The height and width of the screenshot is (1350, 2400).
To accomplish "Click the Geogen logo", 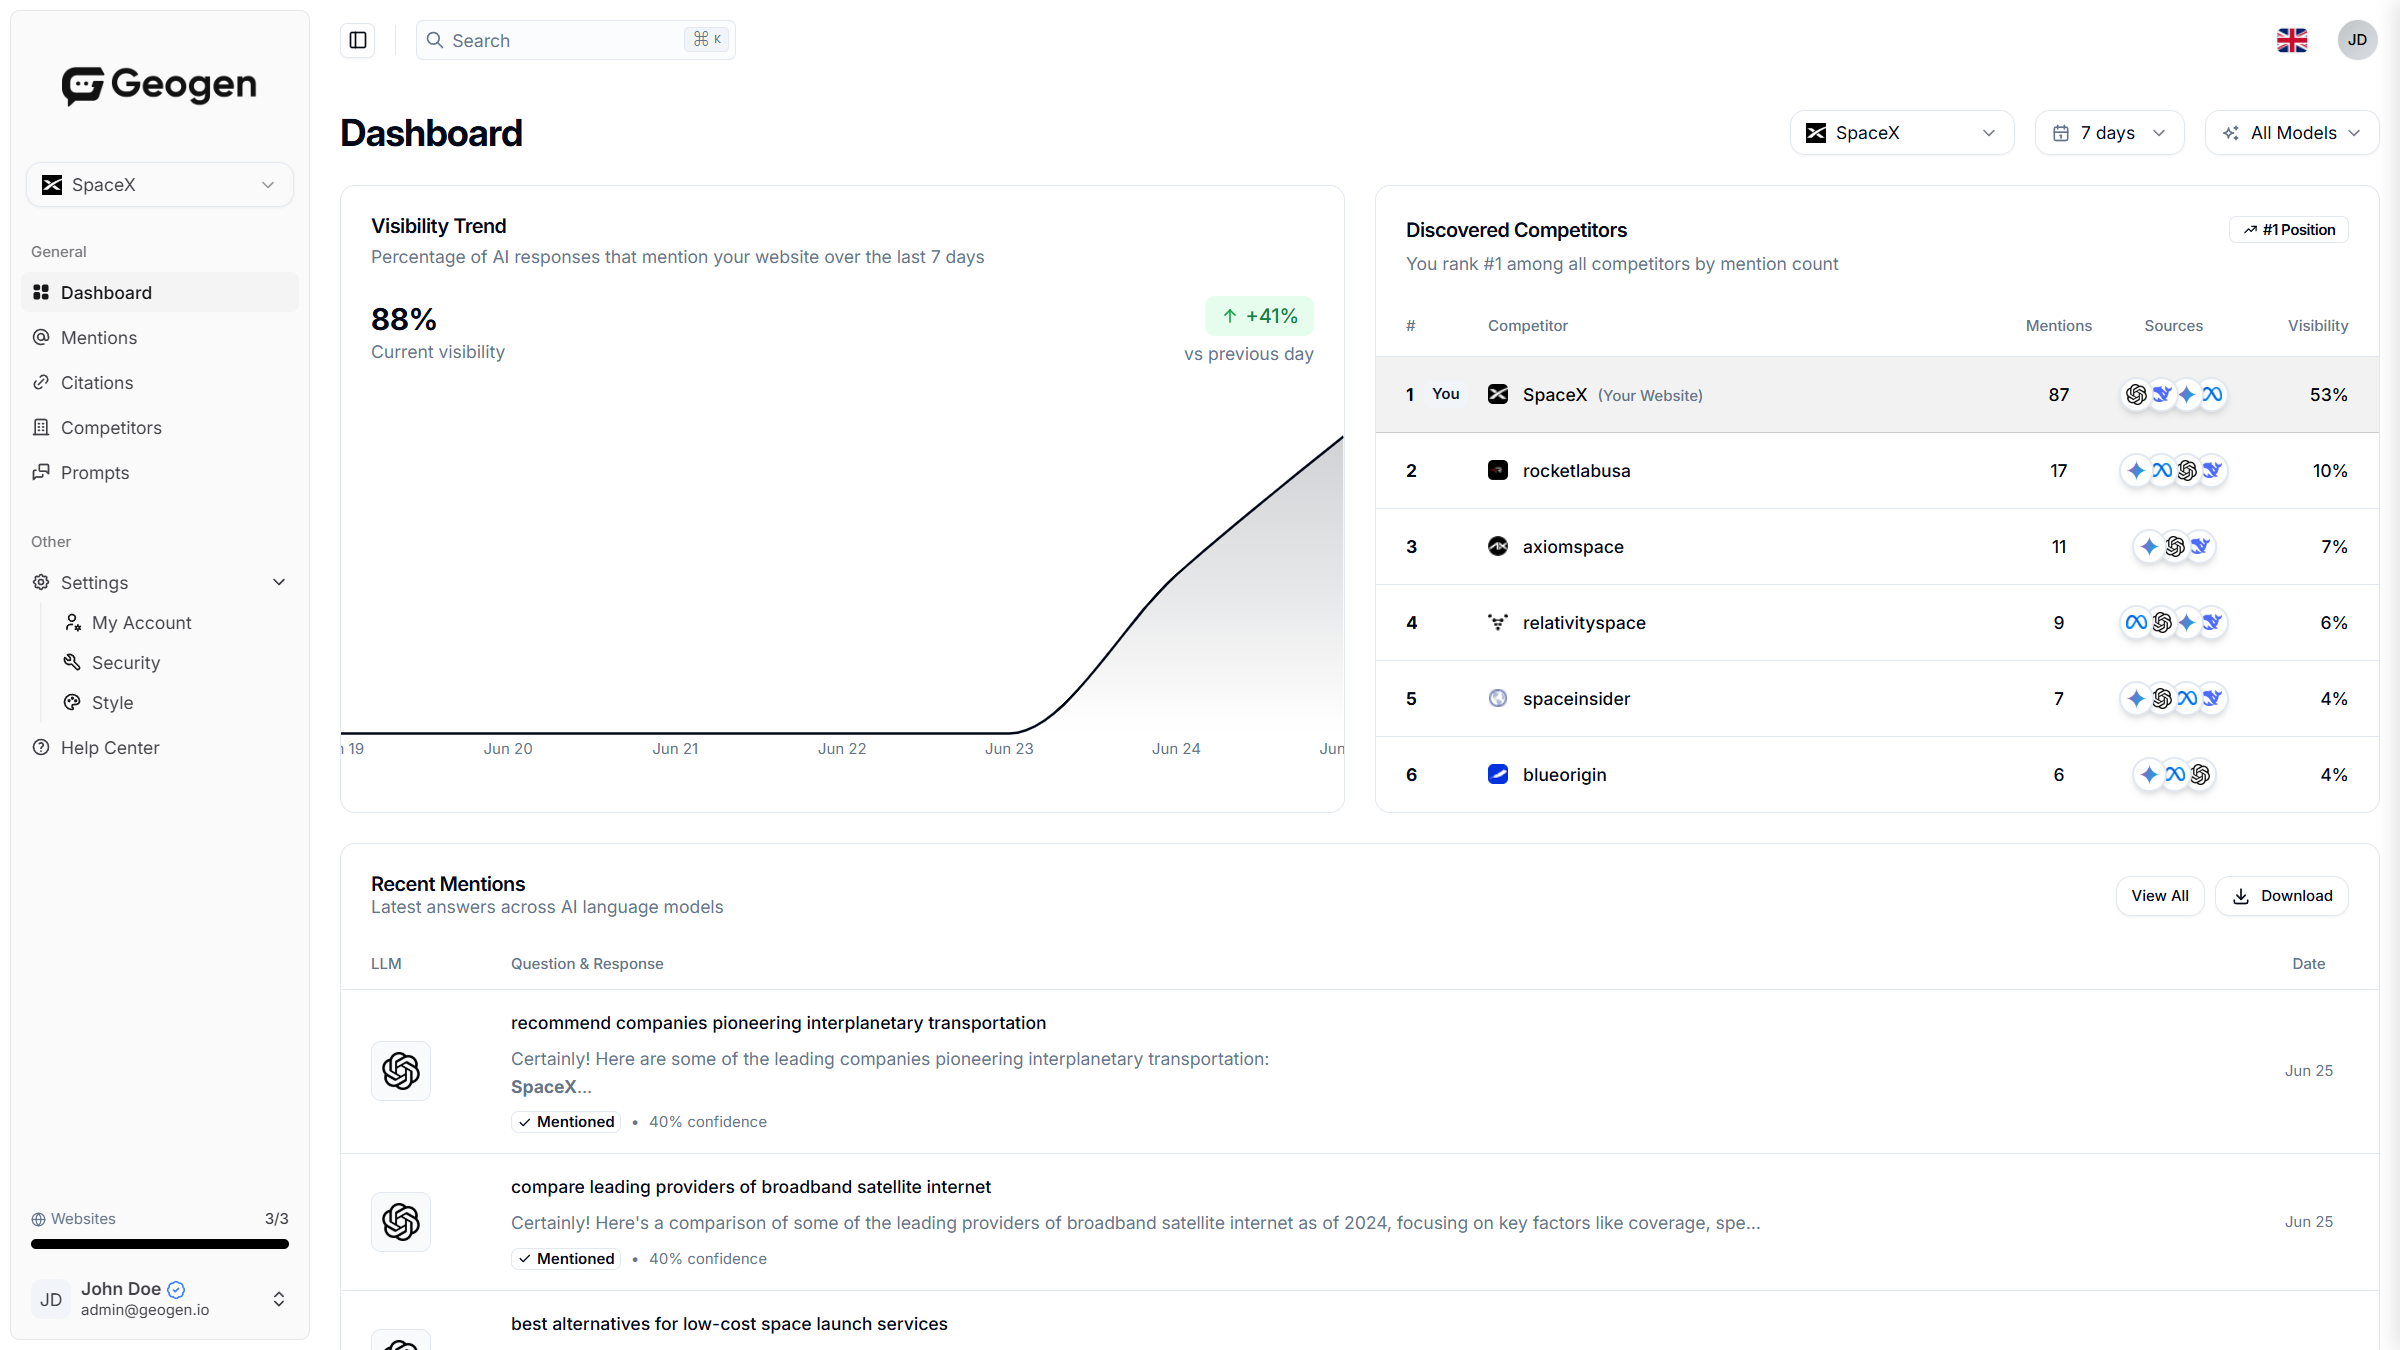I will pyautogui.click(x=159, y=85).
